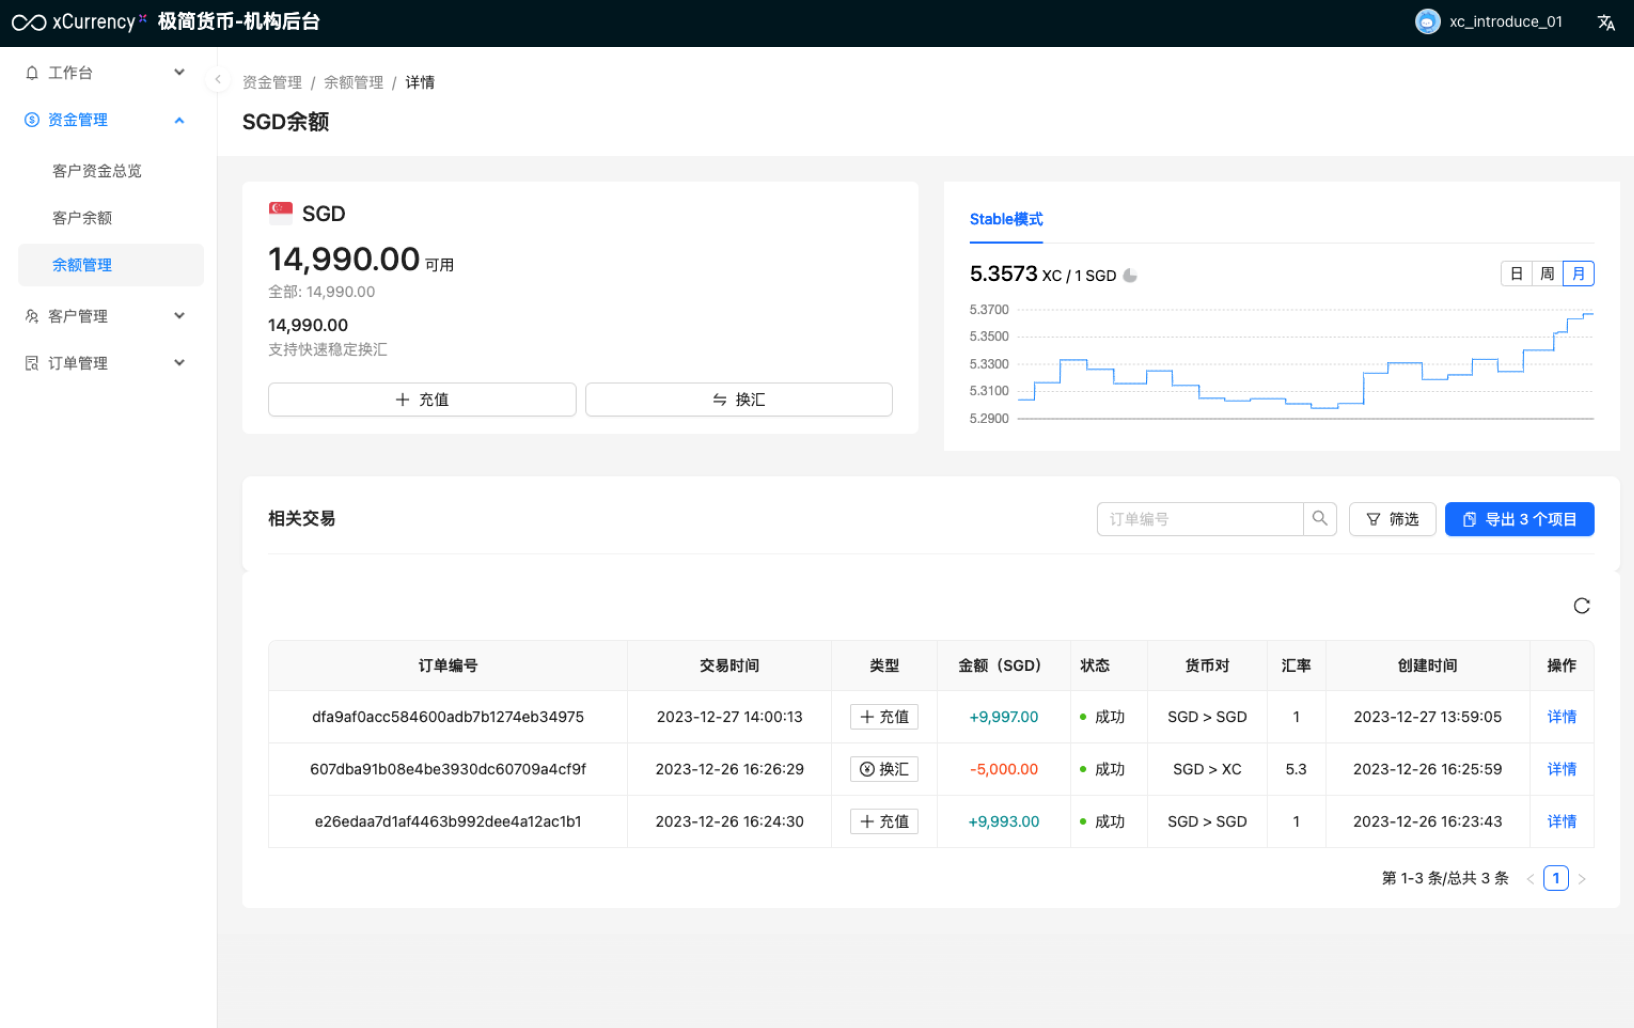Click the xCurrency infinity logo
Viewport: 1634px width, 1028px height.
(29, 23)
